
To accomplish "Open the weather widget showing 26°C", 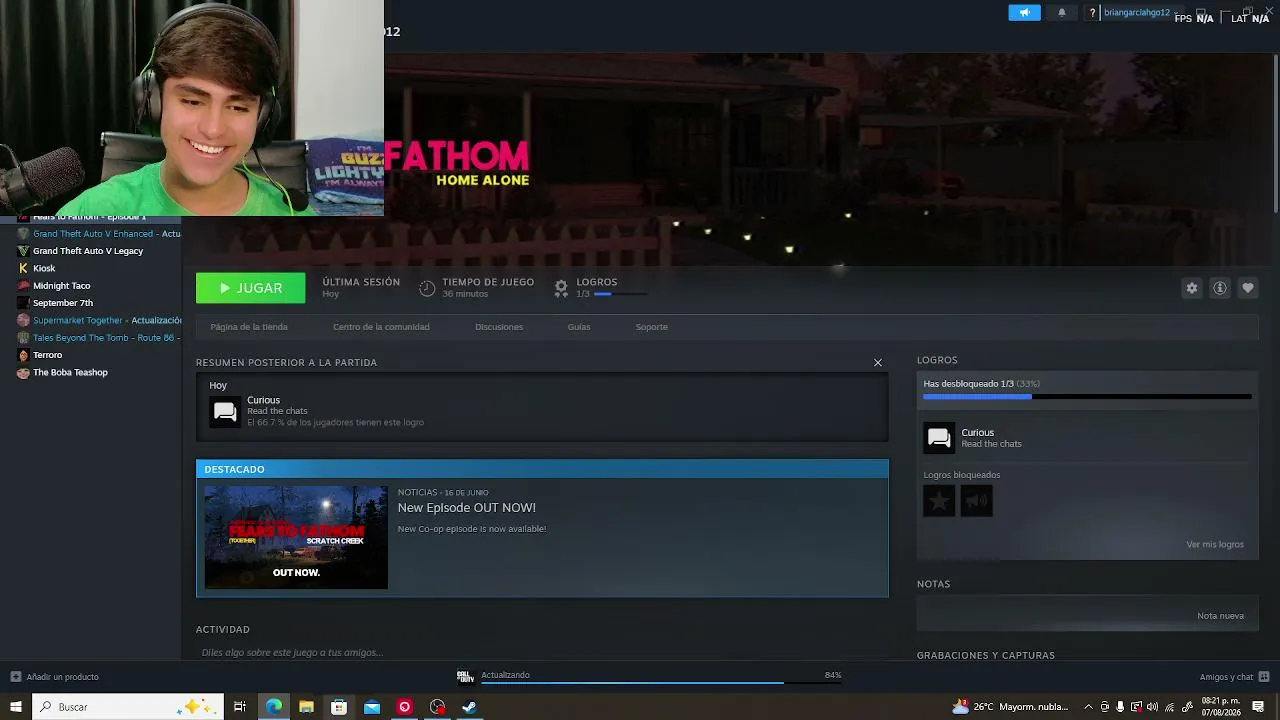I will [x=1010, y=707].
